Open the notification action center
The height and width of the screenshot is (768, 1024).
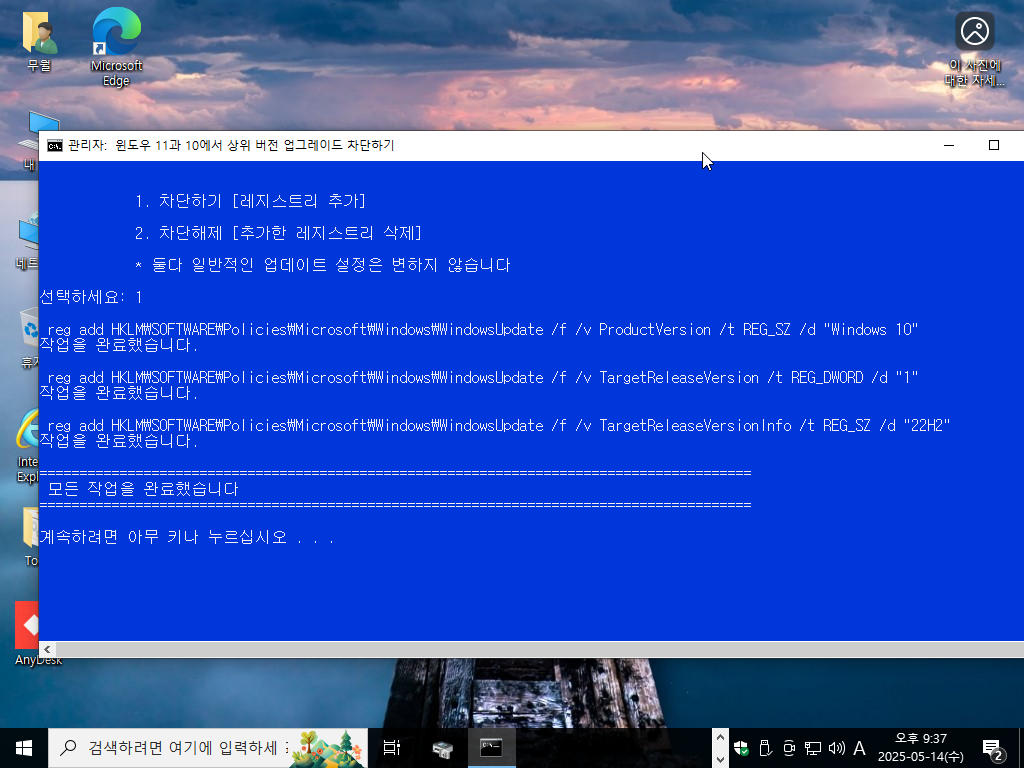tap(993, 749)
